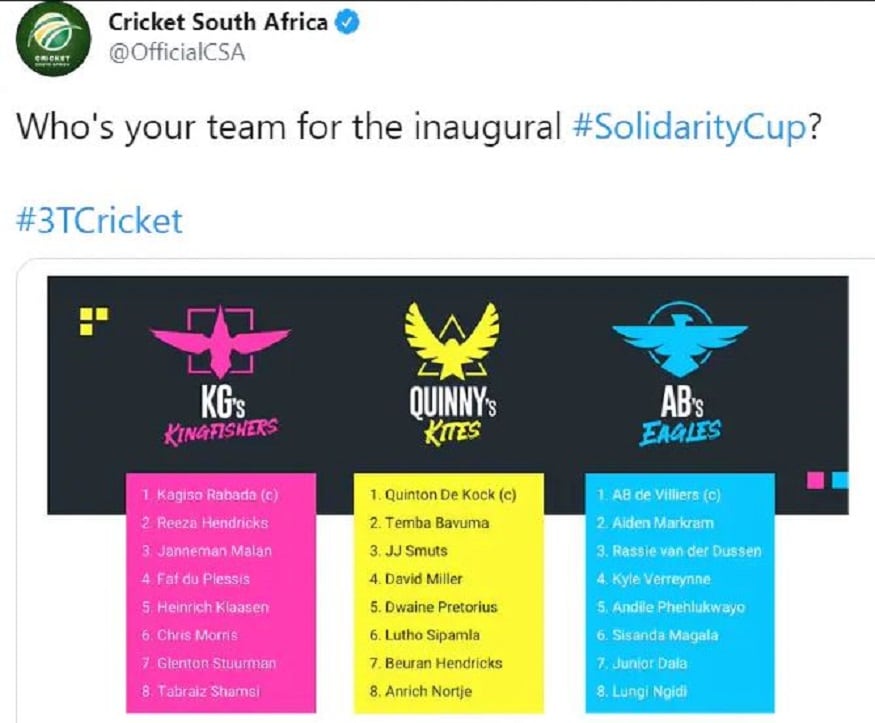
Task: Click the Cricket South Africa profile avatar
Action: 53,39
